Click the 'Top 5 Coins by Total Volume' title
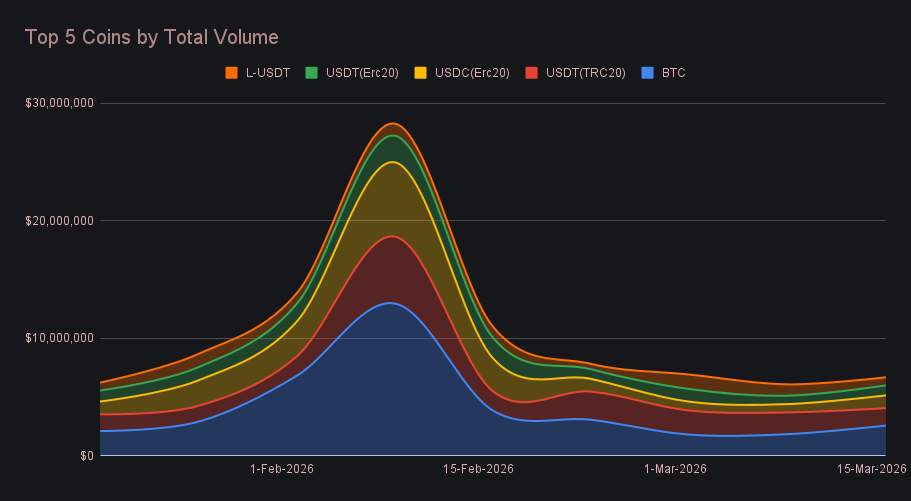 click(x=151, y=37)
